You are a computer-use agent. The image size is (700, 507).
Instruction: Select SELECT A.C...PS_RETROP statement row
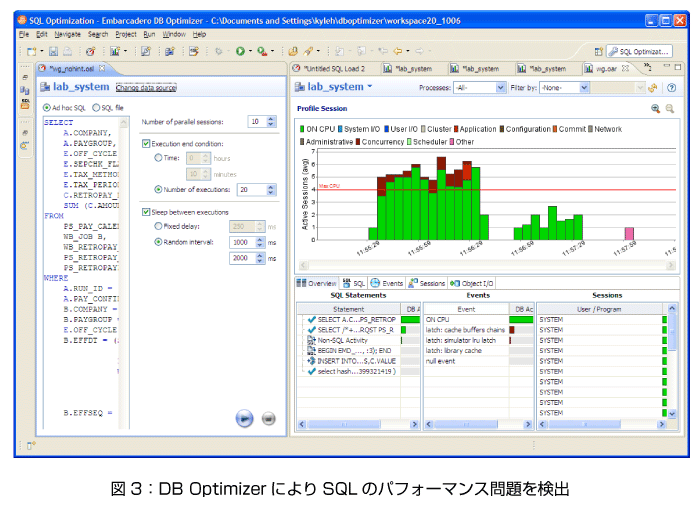pyautogui.click(x=358, y=319)
